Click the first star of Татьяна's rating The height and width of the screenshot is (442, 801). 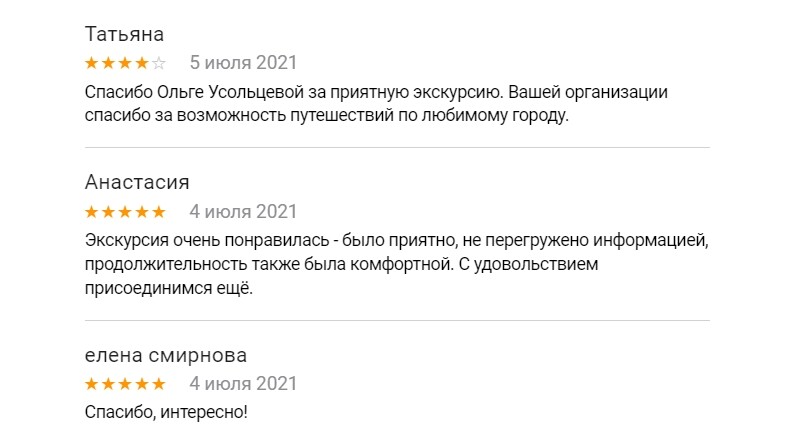coord(92,63)
